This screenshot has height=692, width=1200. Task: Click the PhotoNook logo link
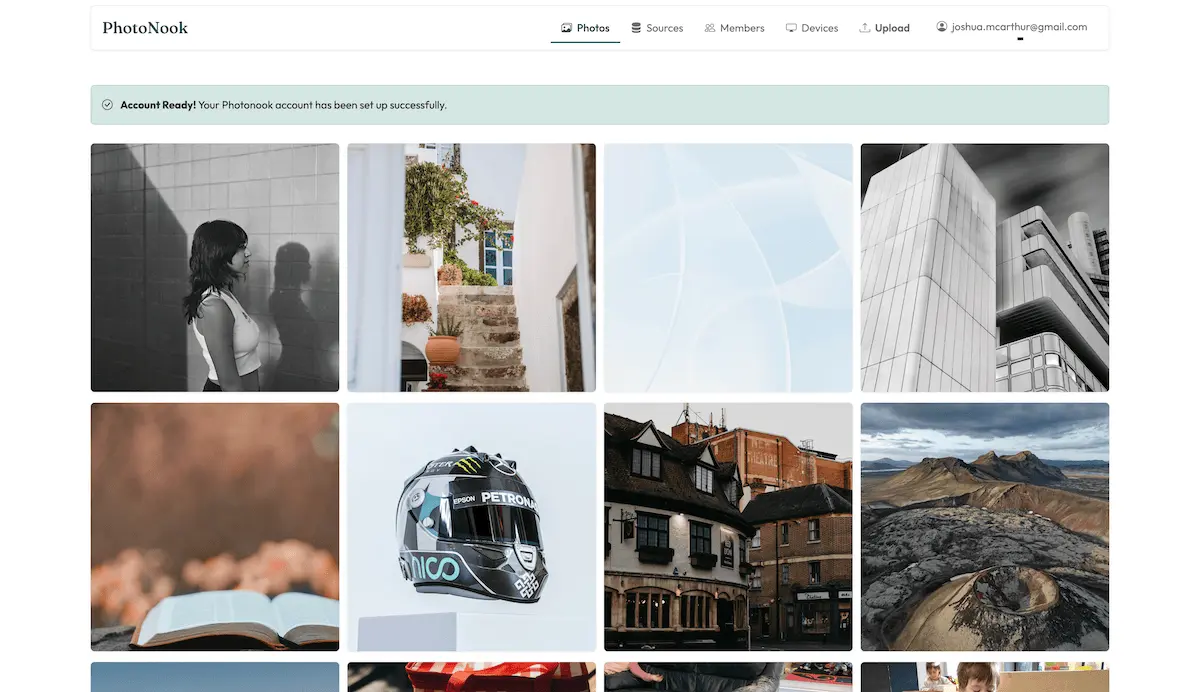[145, 28]
